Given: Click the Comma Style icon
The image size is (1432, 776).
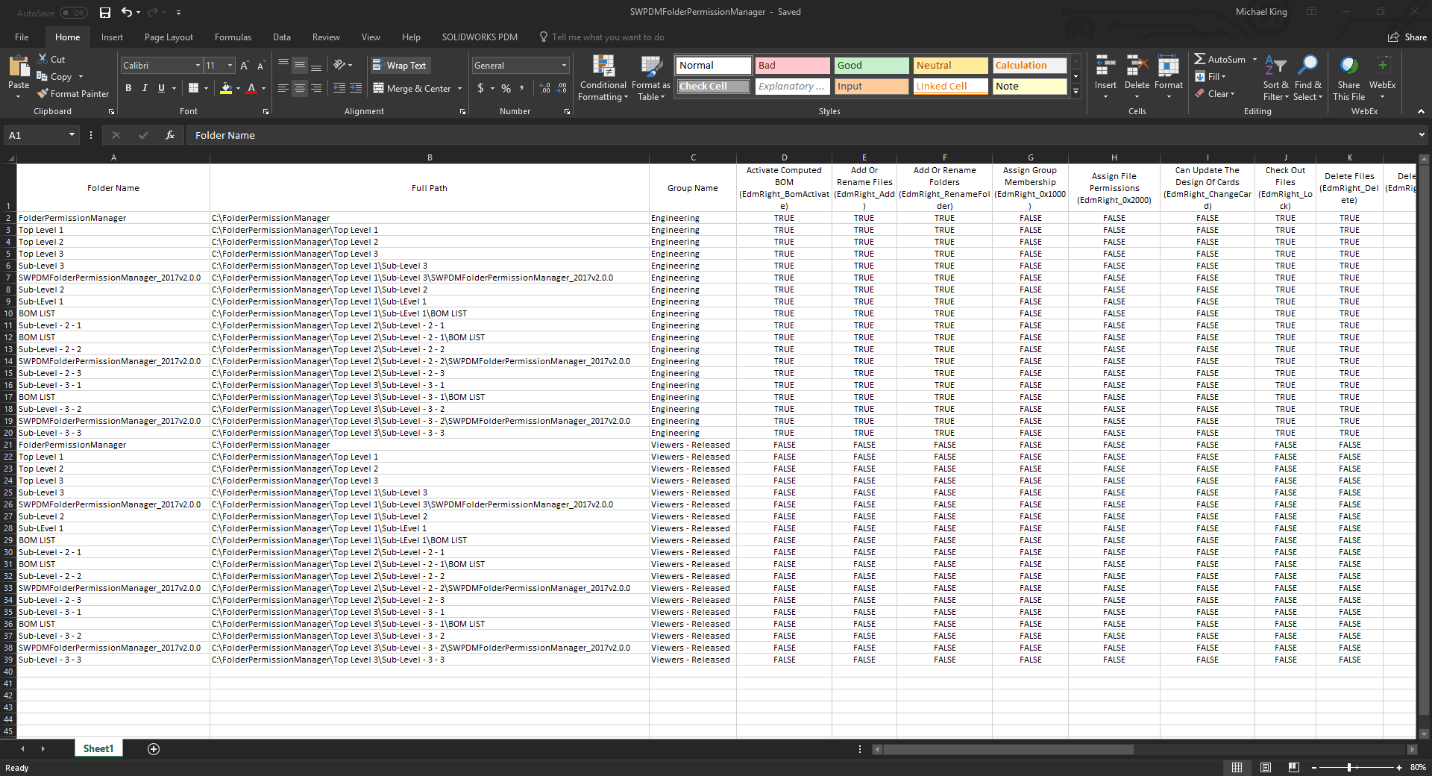Looking at the screenshot, I should (521, 88).
